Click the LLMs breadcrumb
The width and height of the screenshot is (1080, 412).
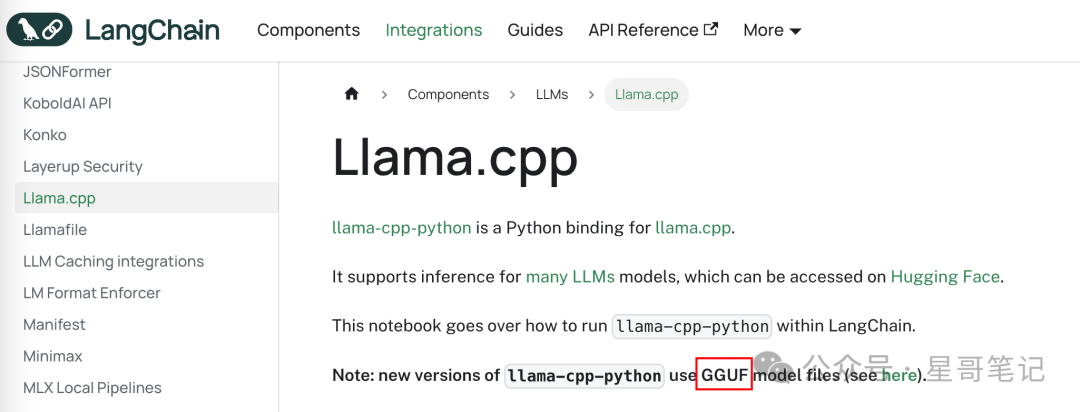pos(552,94)
